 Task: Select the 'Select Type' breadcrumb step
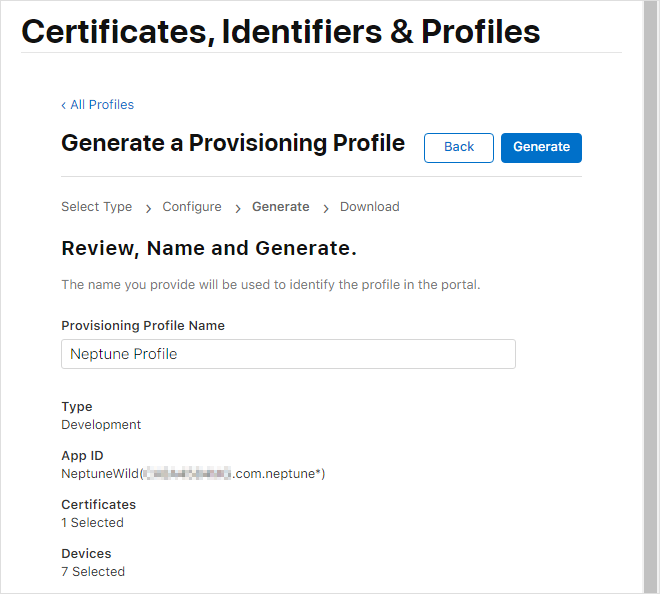(96, 207)
